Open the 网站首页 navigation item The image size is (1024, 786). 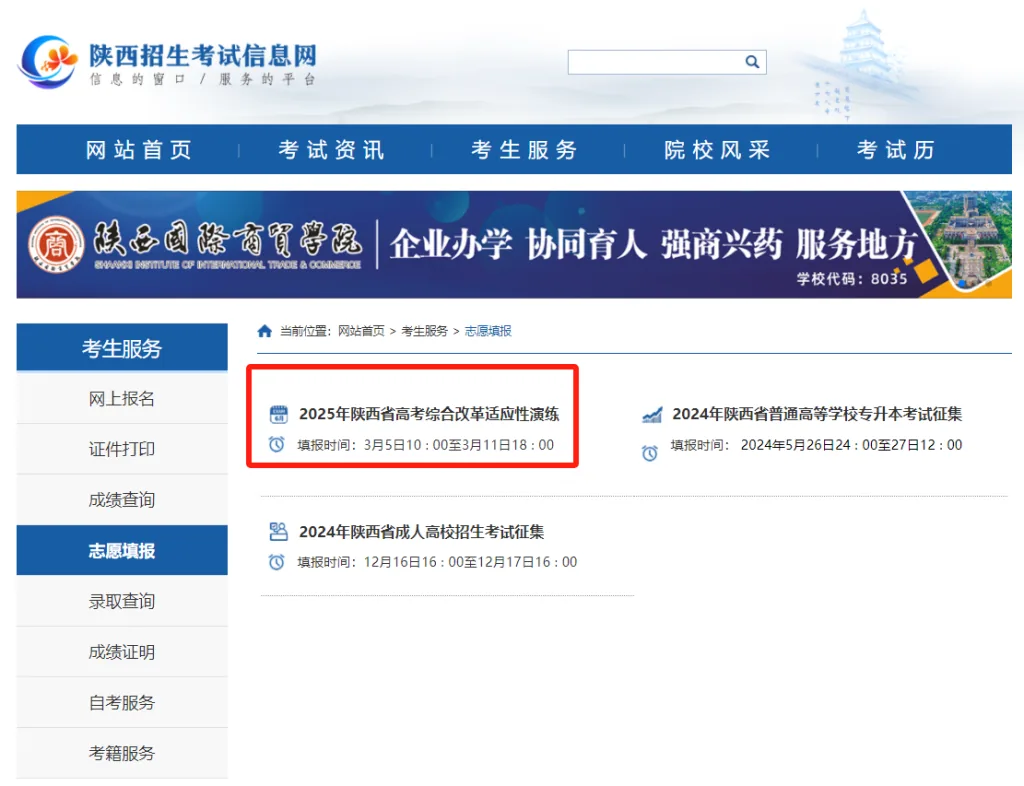138,150
